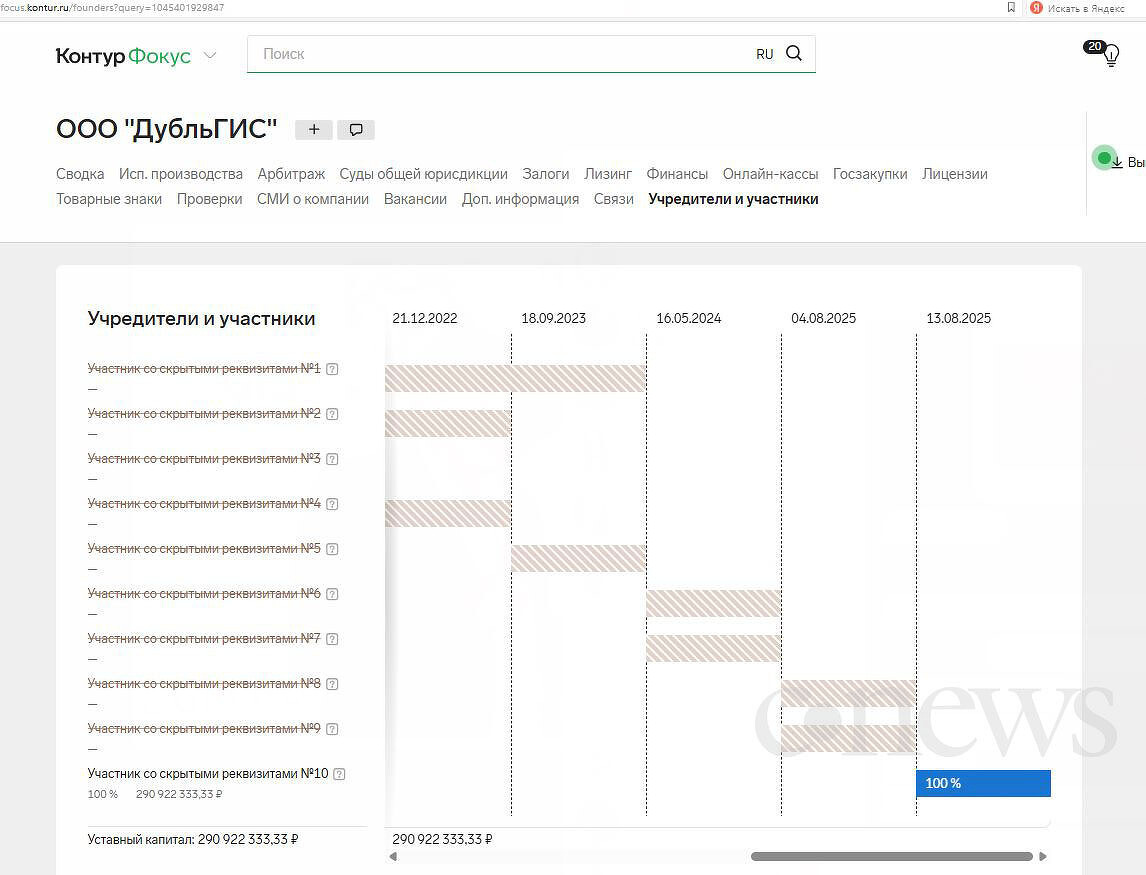Click the 18.09.2023 date header

point(553,318)
